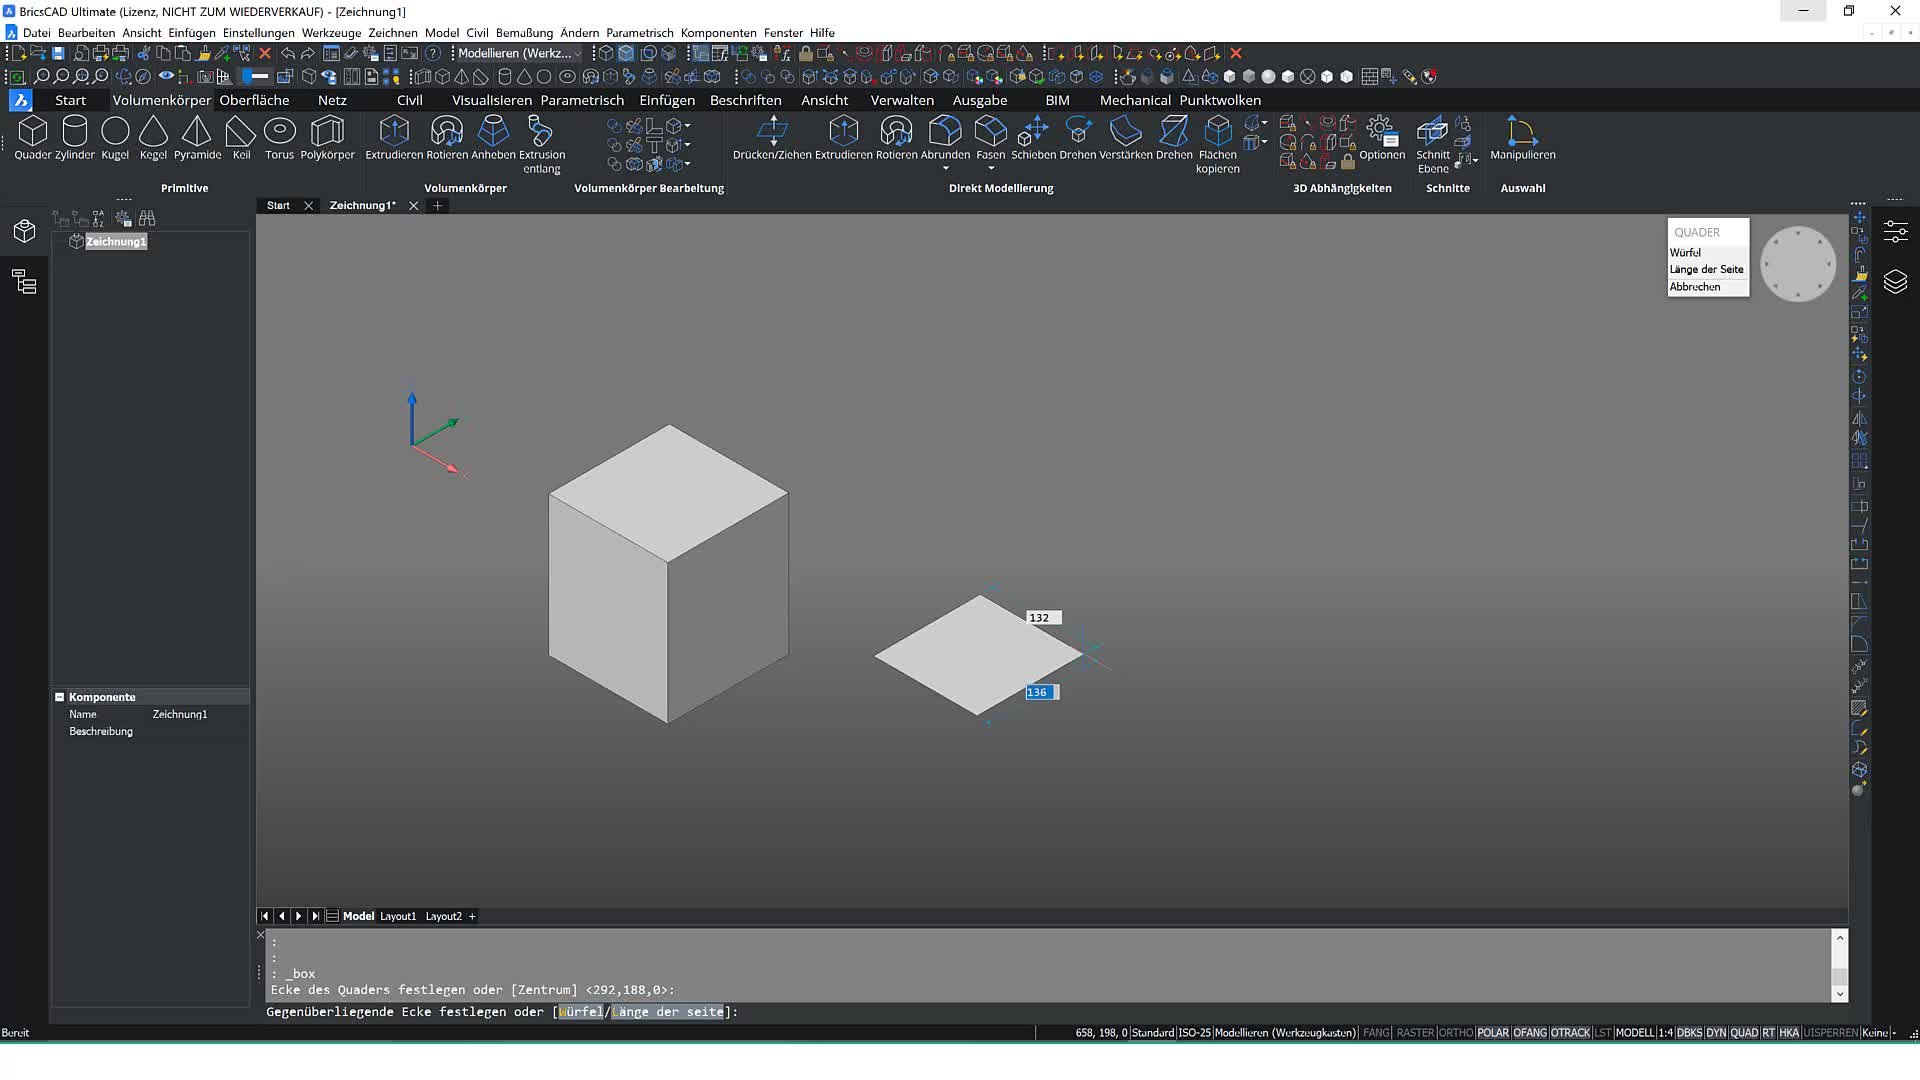1920x1080 pixels.
Task: Toggle DBKS dynamic UCS in status bar
Action: (x=1689, y=1033)
